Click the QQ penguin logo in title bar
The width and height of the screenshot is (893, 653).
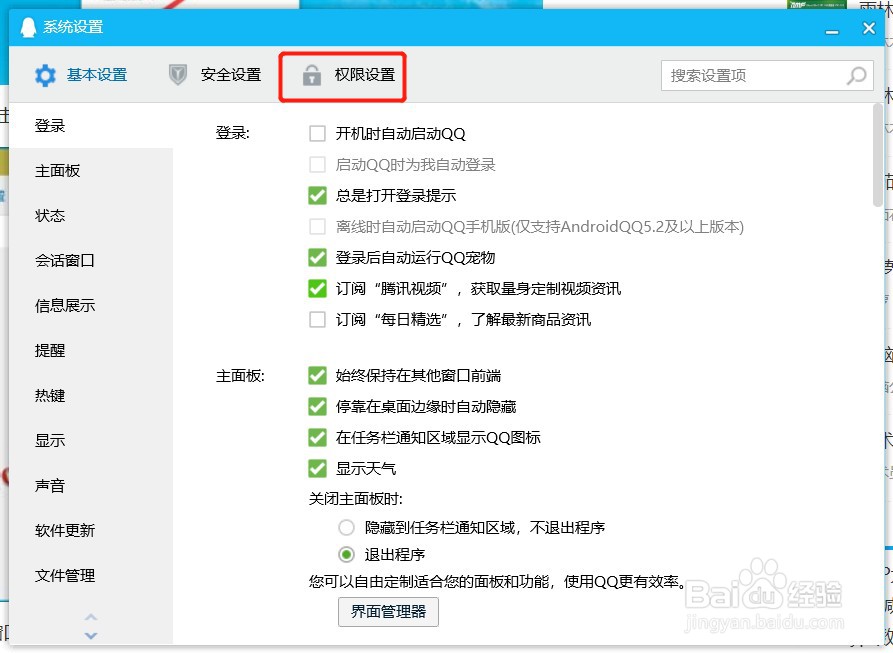click(x=28, y=27)
